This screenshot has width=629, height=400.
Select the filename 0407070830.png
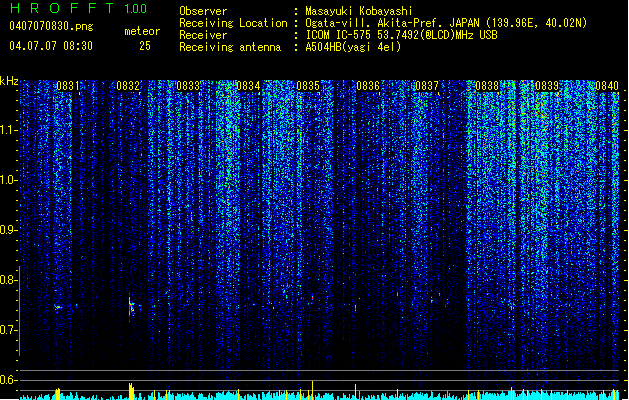(x=51, y=26)
